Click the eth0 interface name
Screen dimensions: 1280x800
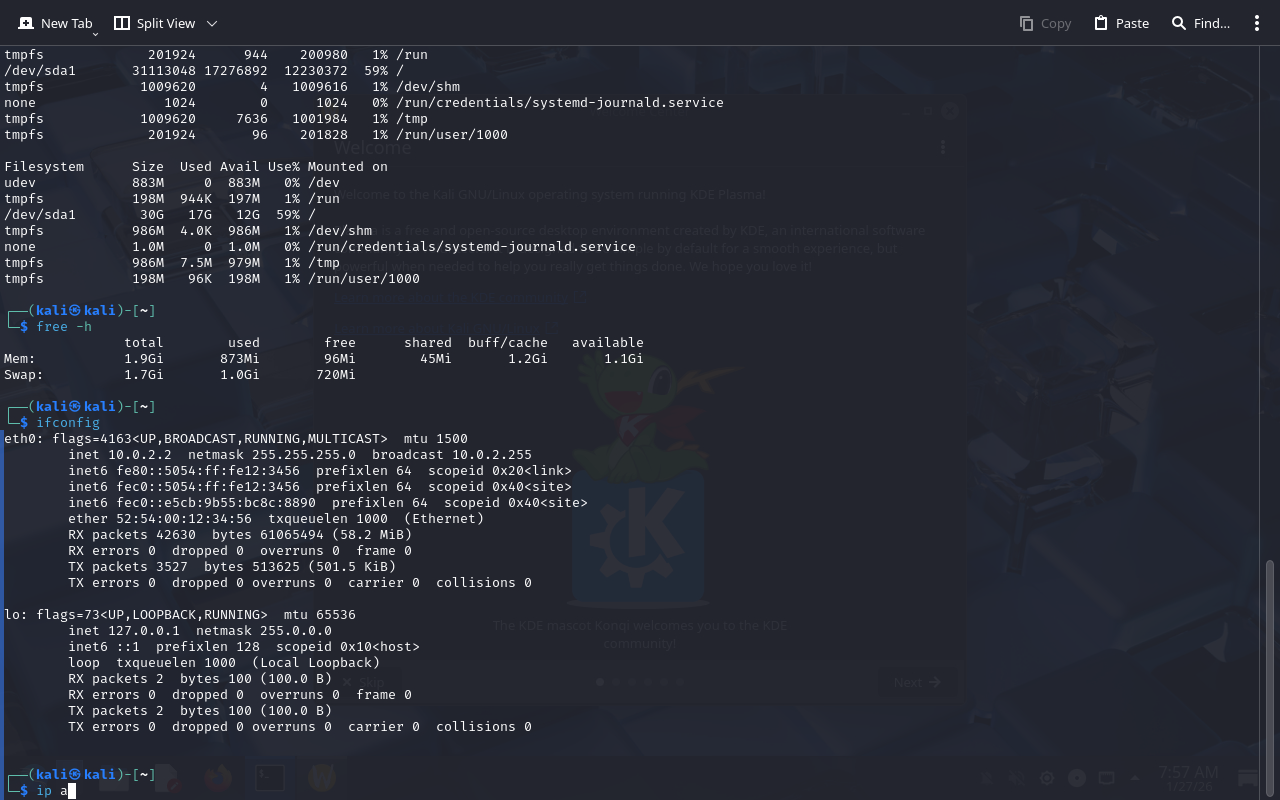(x=20, y=439)
